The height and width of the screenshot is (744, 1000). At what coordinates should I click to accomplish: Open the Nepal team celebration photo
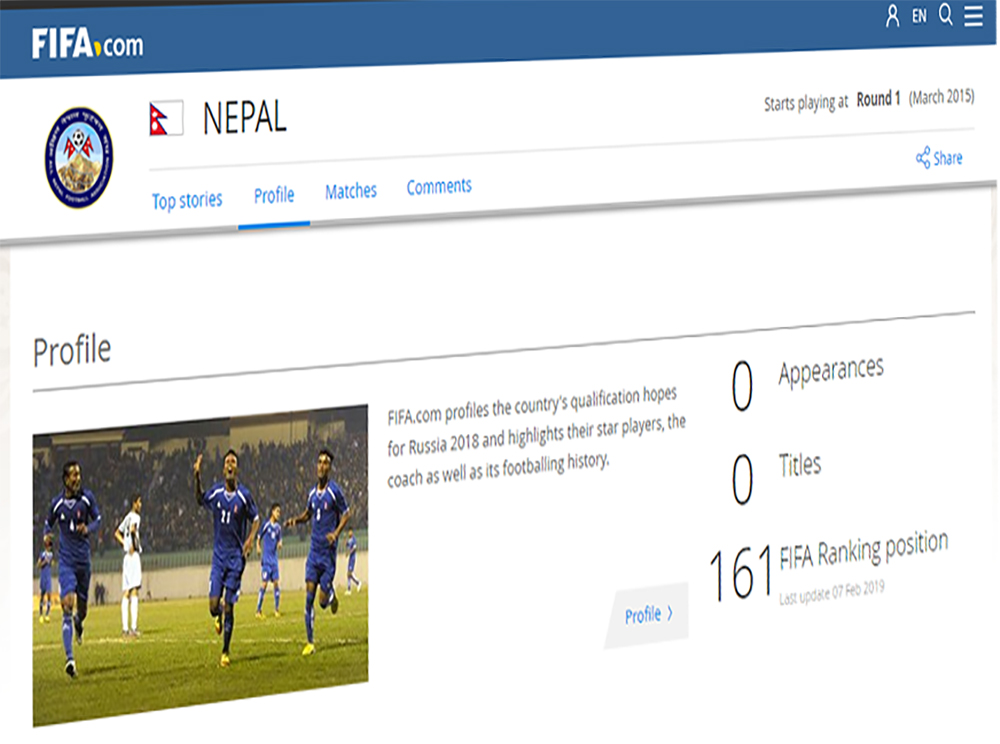200,565
